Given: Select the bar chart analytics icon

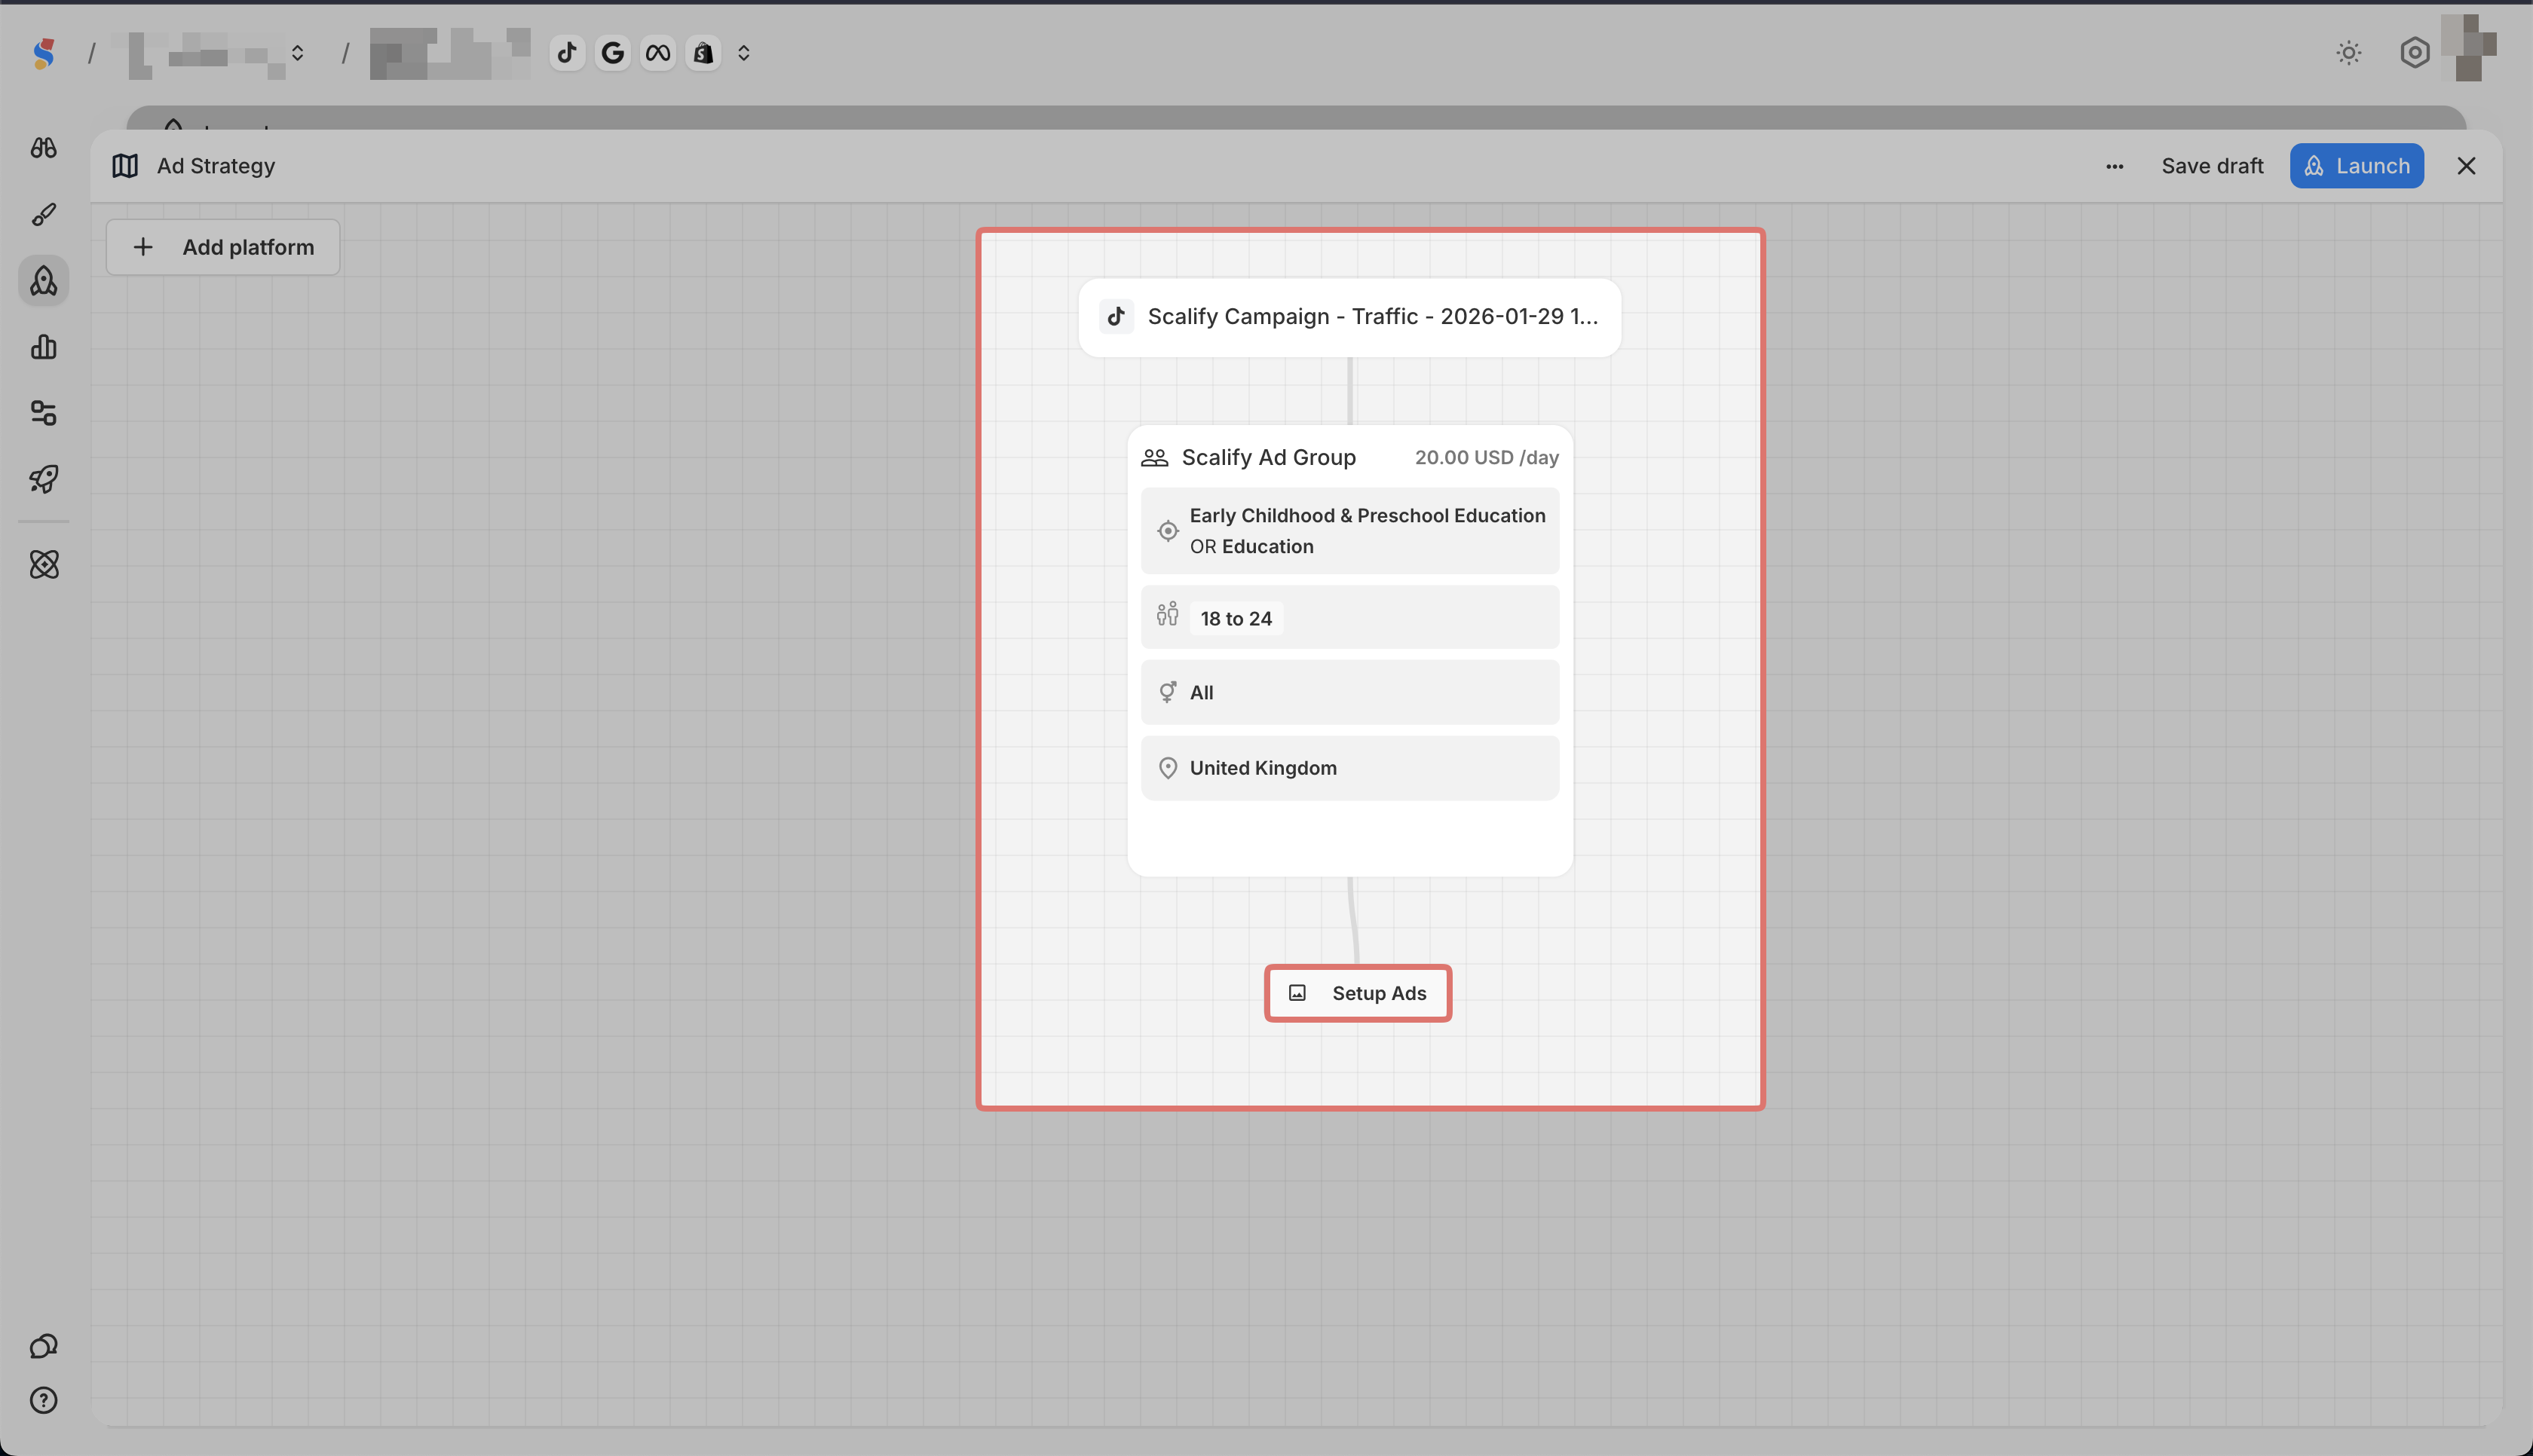Looking at the screenshot, I should point(43,347).
